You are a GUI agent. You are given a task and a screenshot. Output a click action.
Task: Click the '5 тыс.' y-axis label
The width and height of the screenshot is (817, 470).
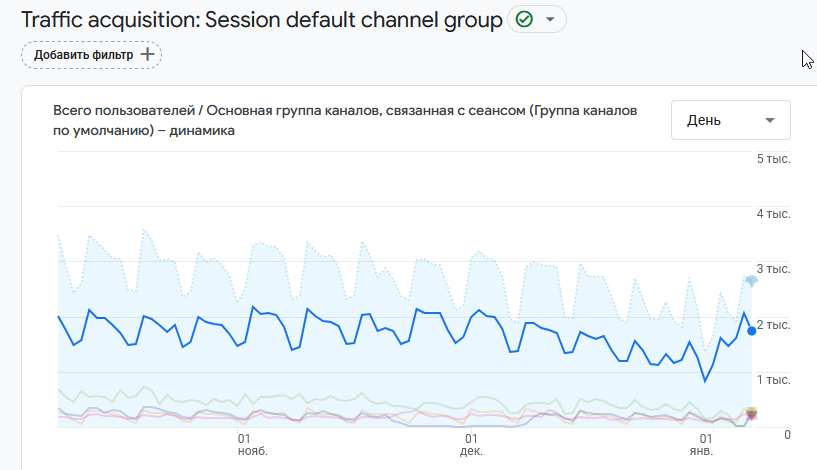pos(774,159)
